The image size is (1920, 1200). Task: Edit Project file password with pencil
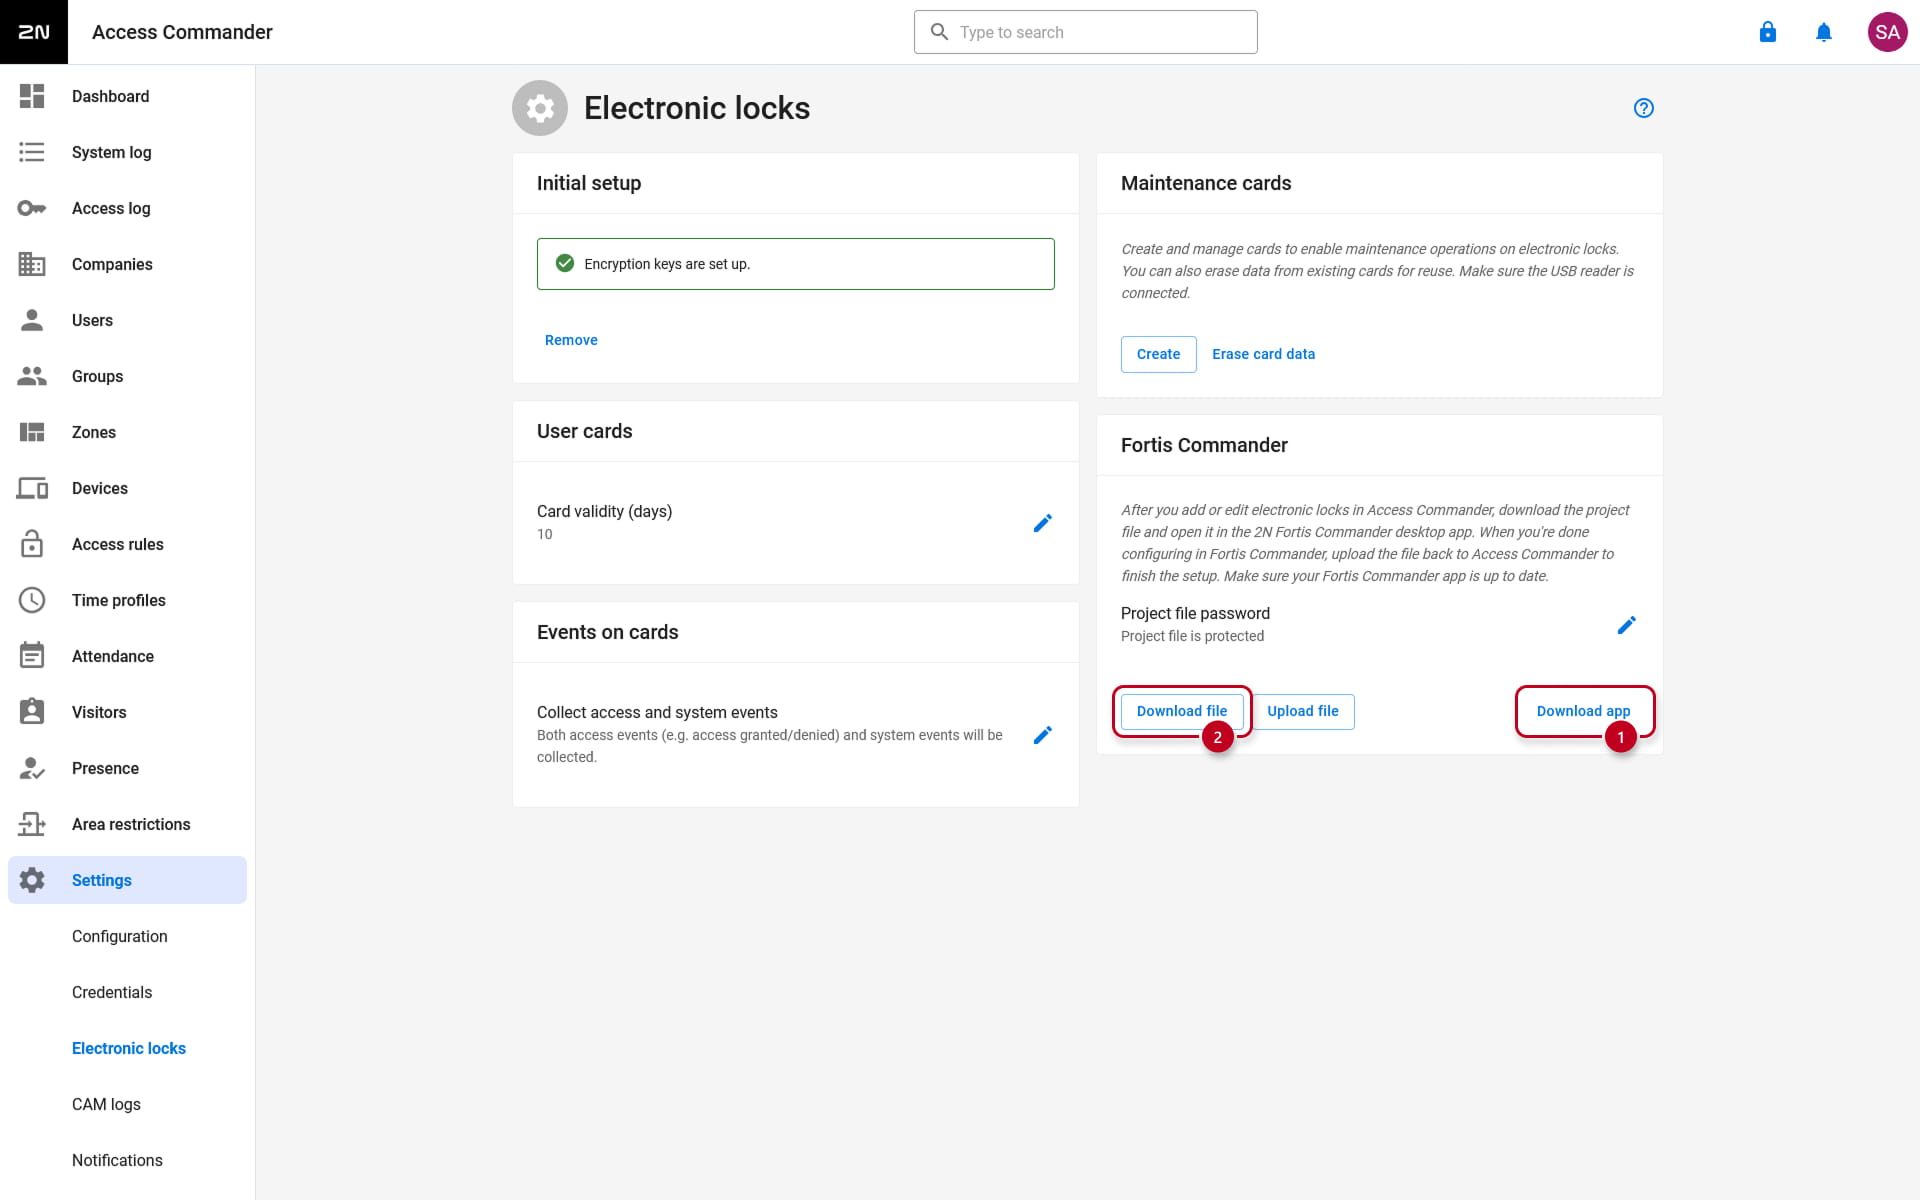coord(1626,625)
